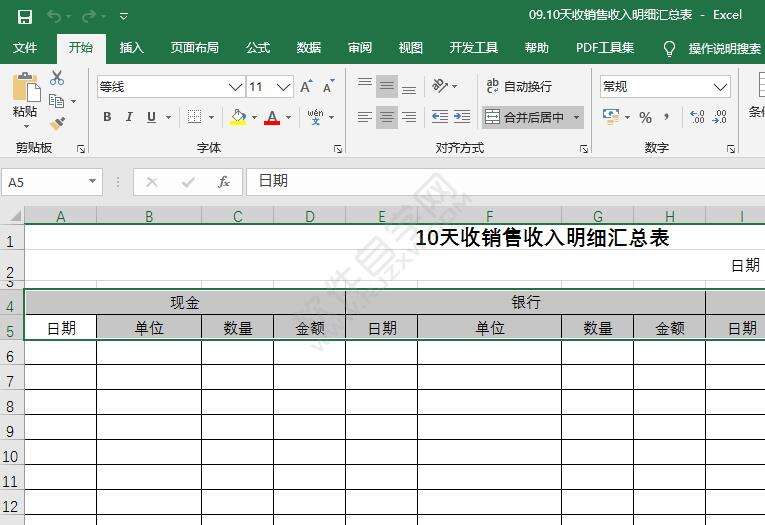Click the 粘贴 paste clipboard icon

tap(25, 87)
